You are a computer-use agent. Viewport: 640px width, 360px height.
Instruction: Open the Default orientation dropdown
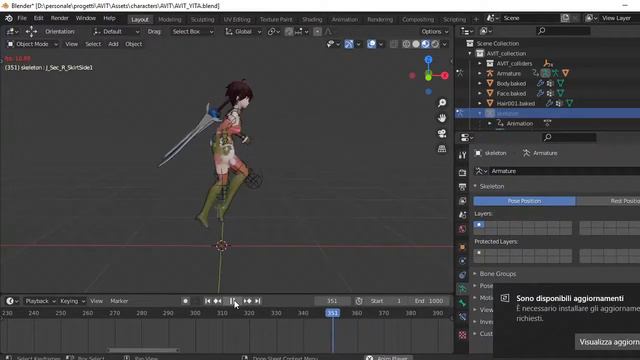[116, 32]
